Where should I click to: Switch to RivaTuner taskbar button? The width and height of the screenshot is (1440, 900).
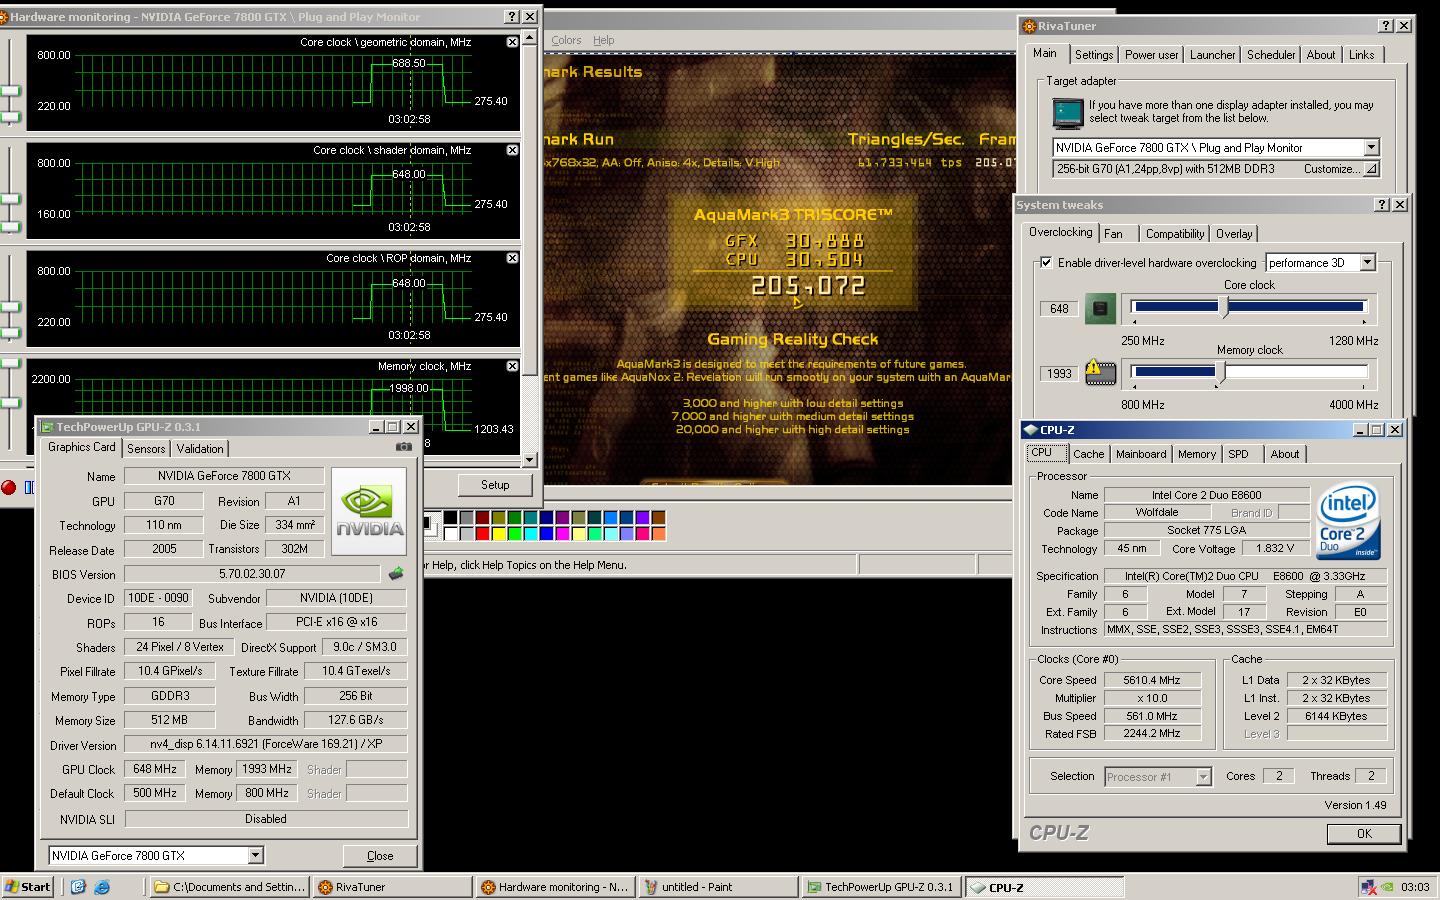[x=391, y=887]
